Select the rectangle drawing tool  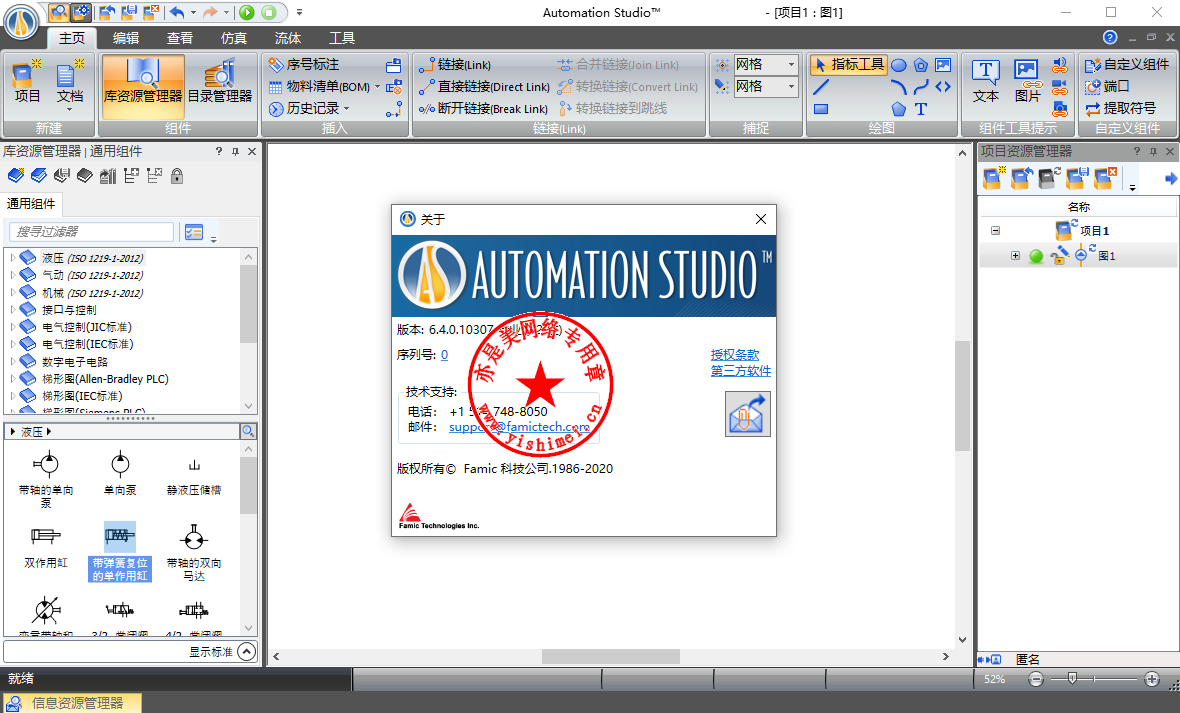pos(821,109)
